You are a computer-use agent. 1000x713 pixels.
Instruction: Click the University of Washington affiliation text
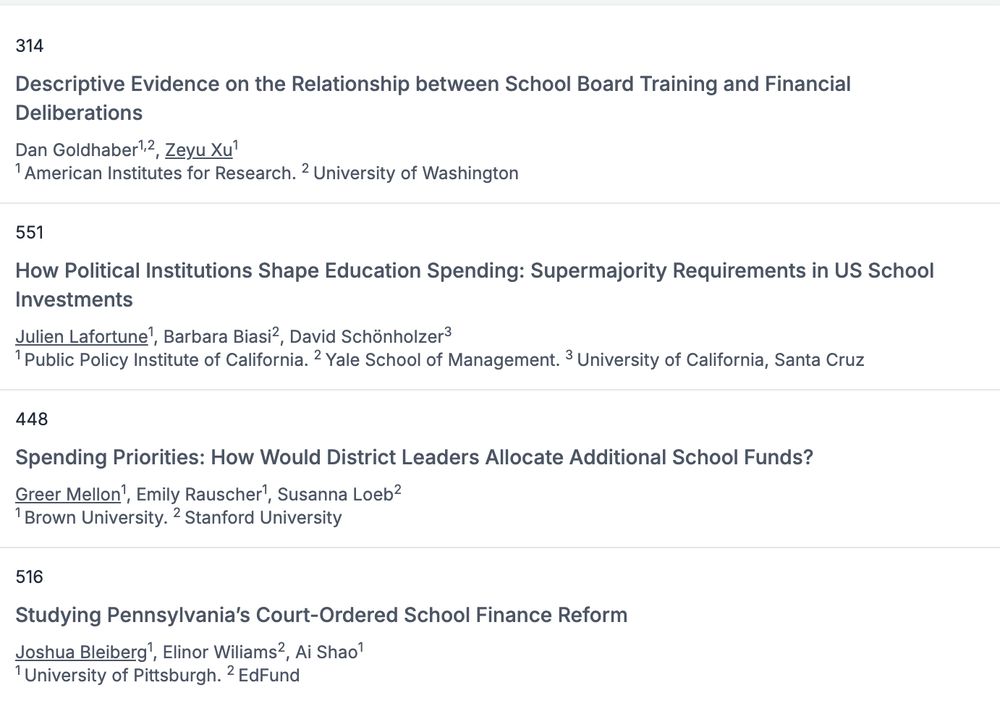click(416, 173)
